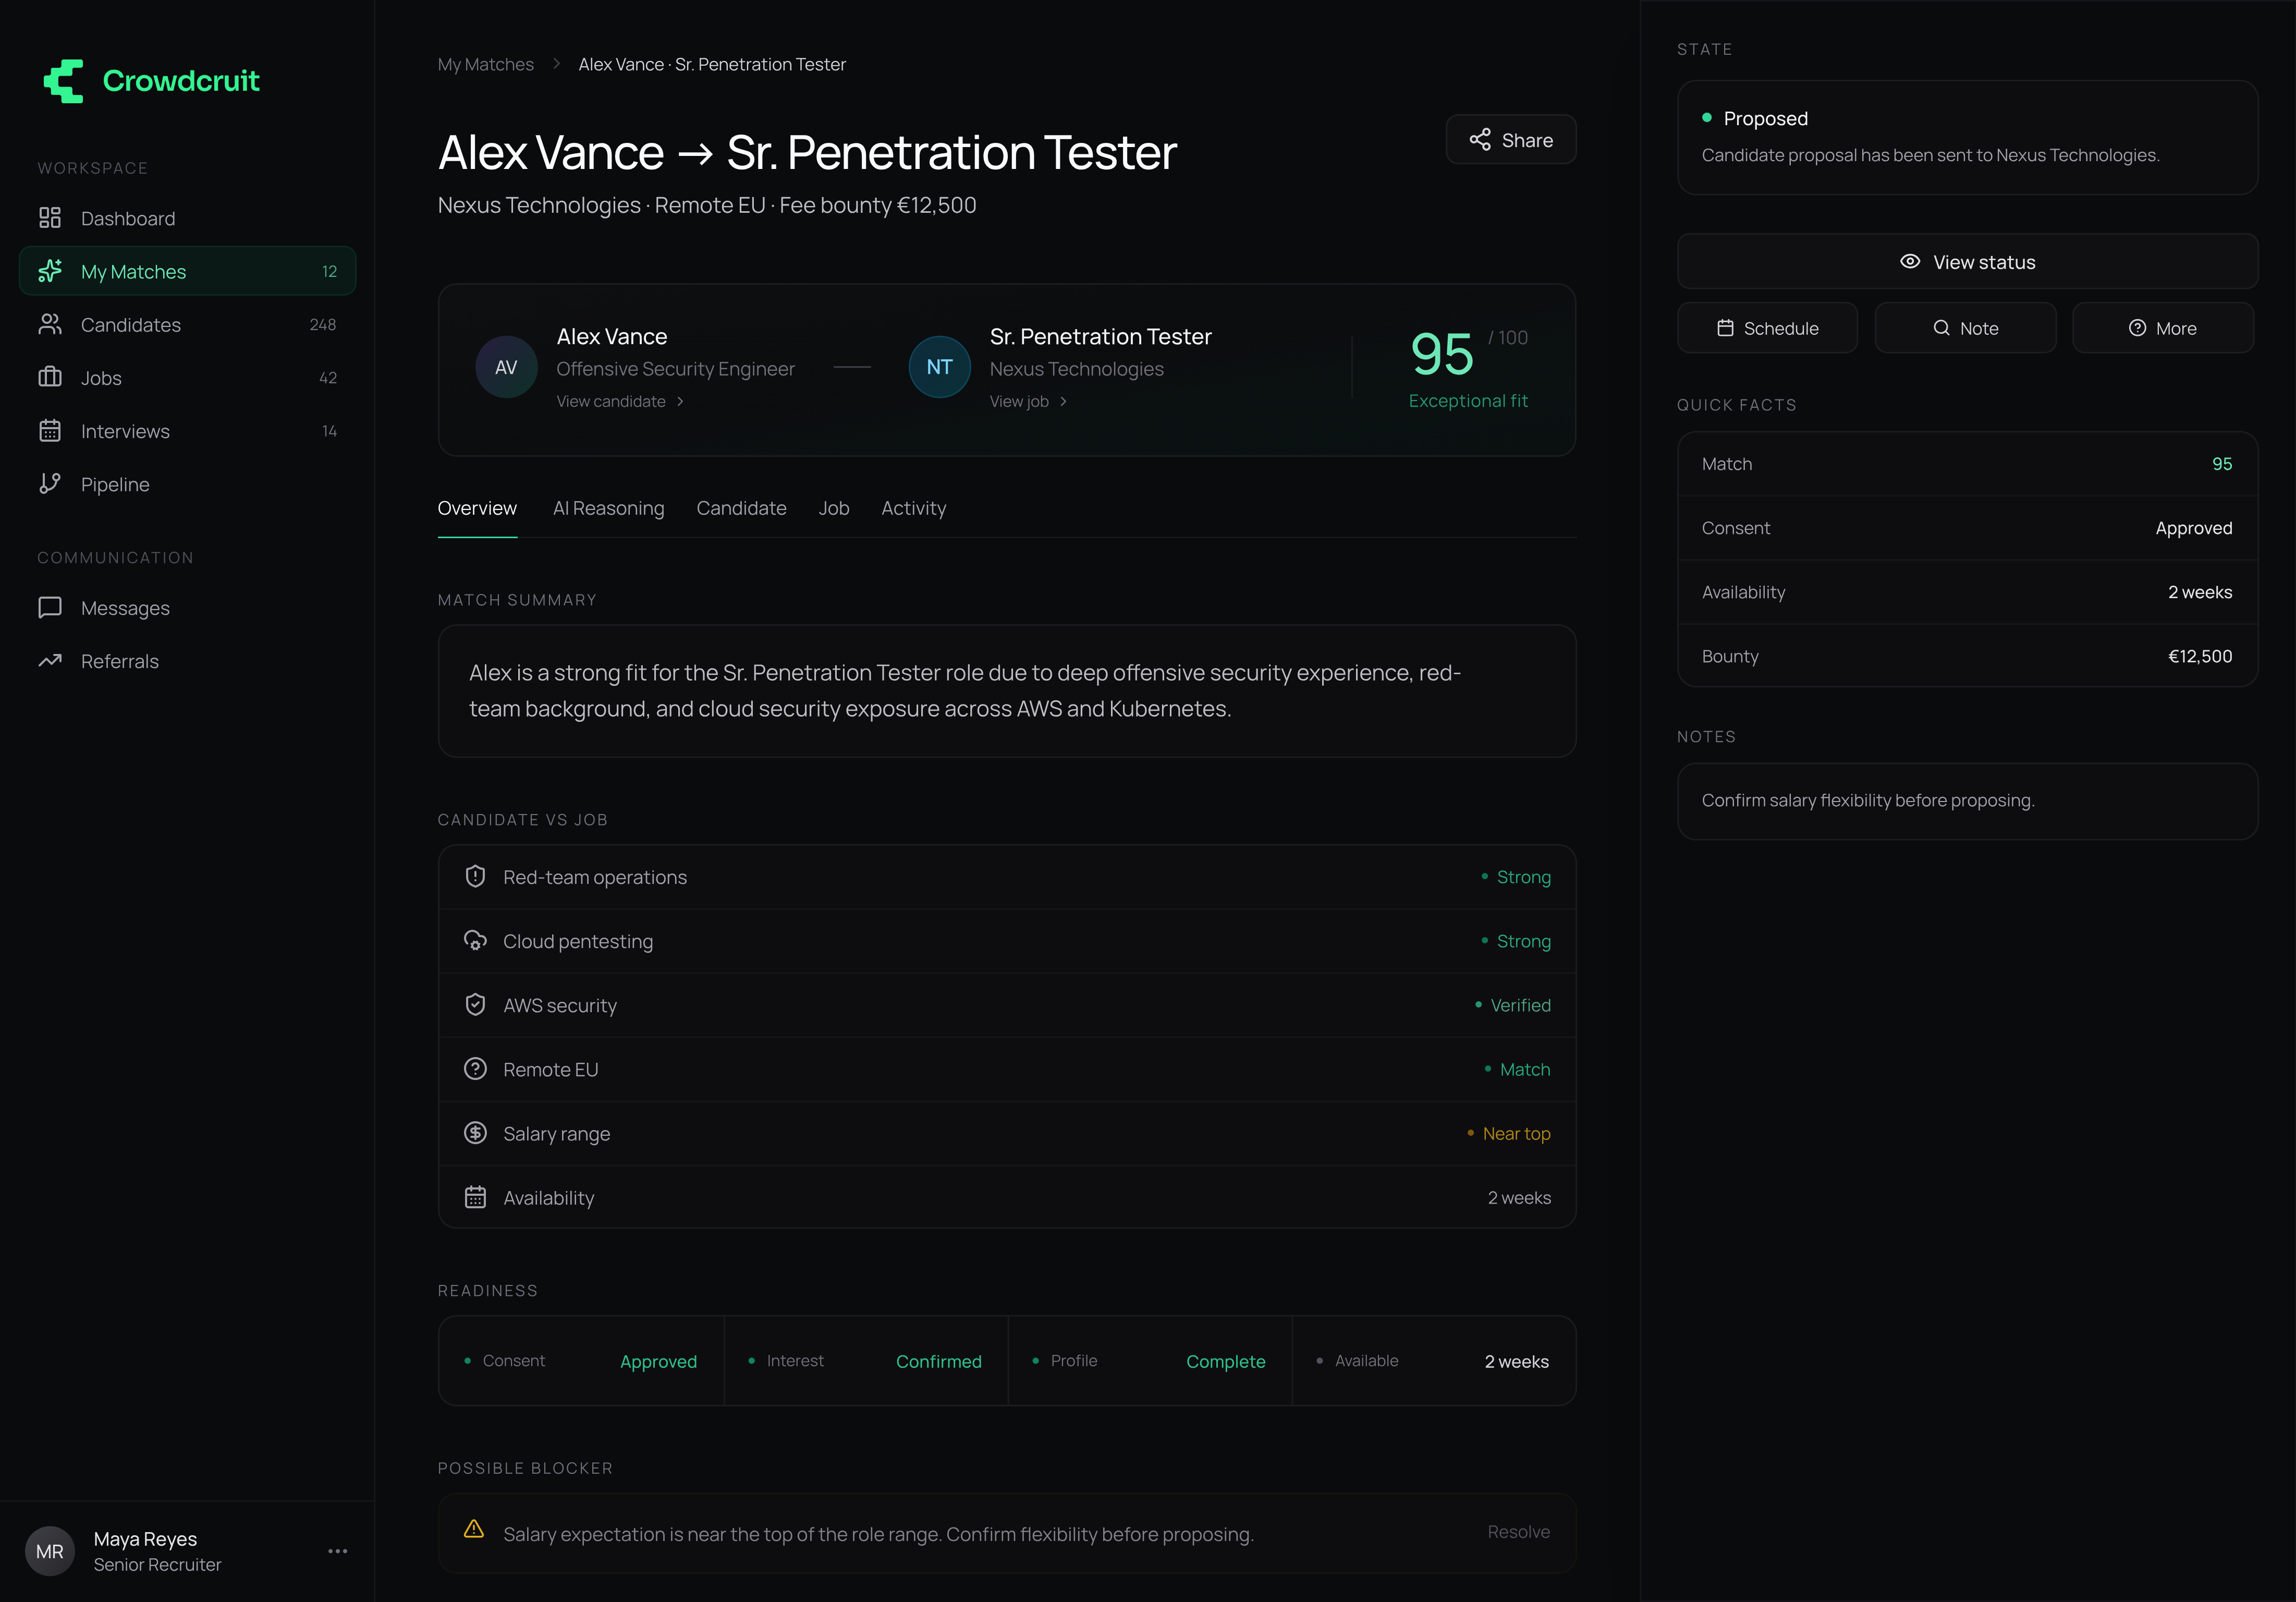Select My Matches sparkle icon

[x=50, y=271]
